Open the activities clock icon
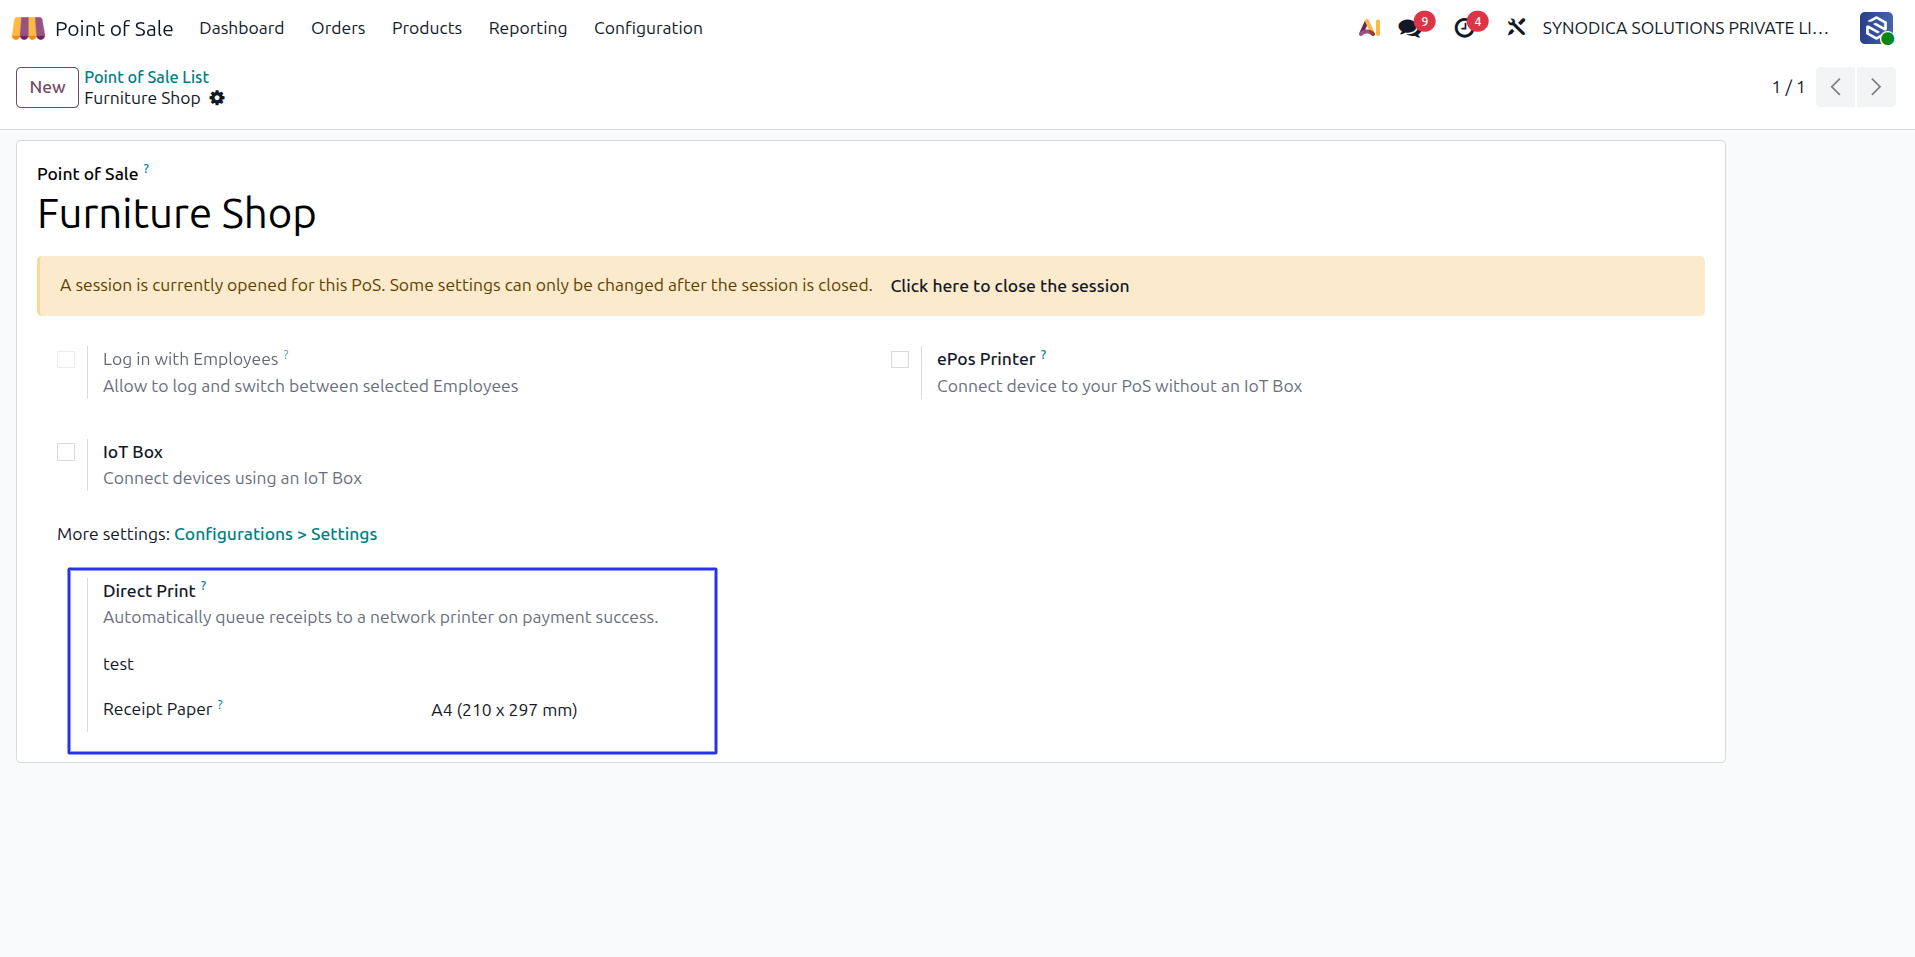1915x957 pixels. click(x=1464, y=28)
